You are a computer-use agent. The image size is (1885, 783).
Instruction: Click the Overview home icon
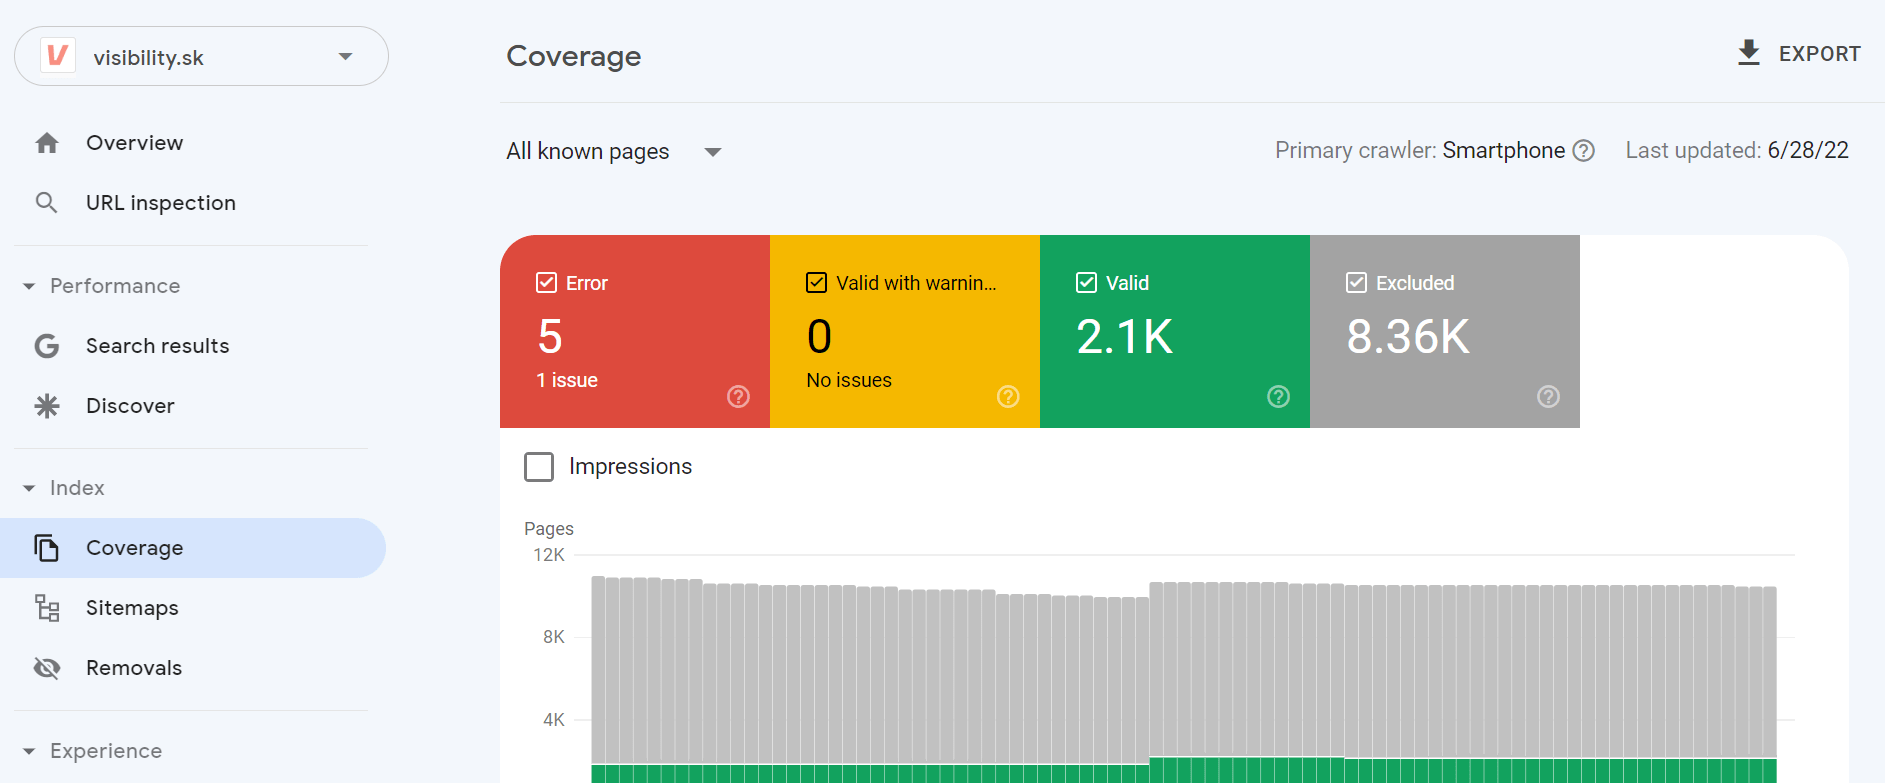coord(47,143)
